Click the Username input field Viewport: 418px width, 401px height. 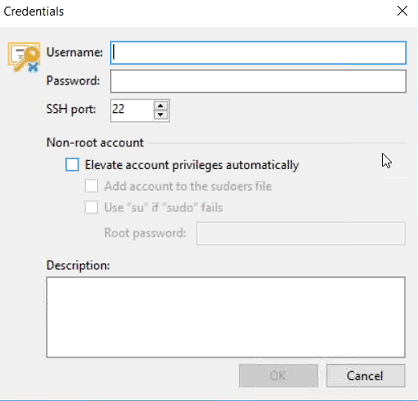pos(258,53)
